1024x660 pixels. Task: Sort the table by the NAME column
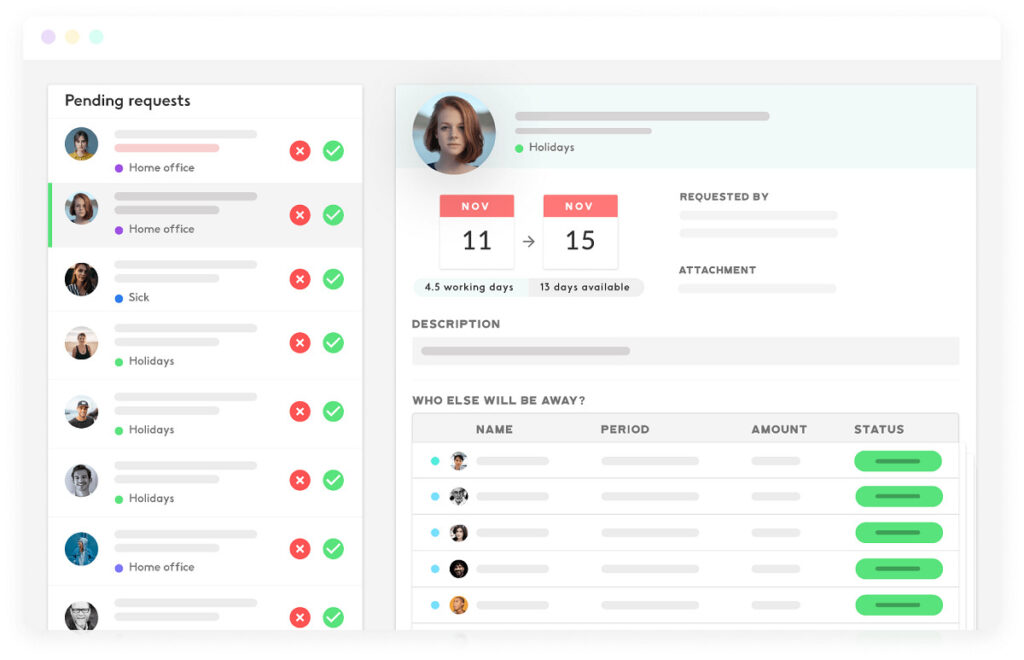(496, 428)
